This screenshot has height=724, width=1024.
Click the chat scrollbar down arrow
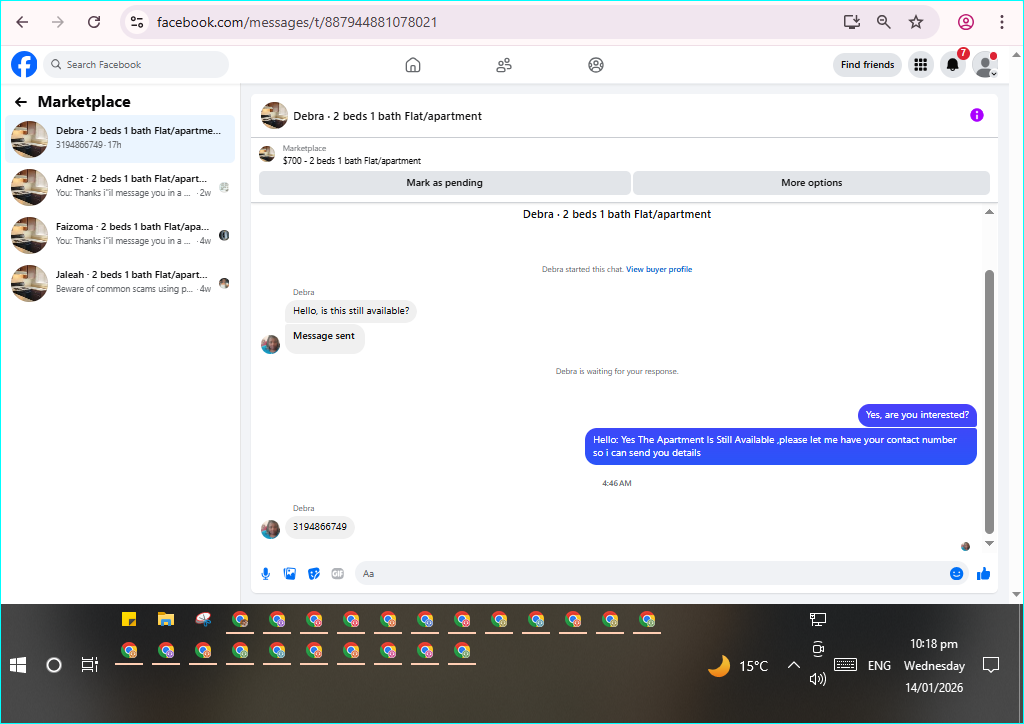click(989, 543)
